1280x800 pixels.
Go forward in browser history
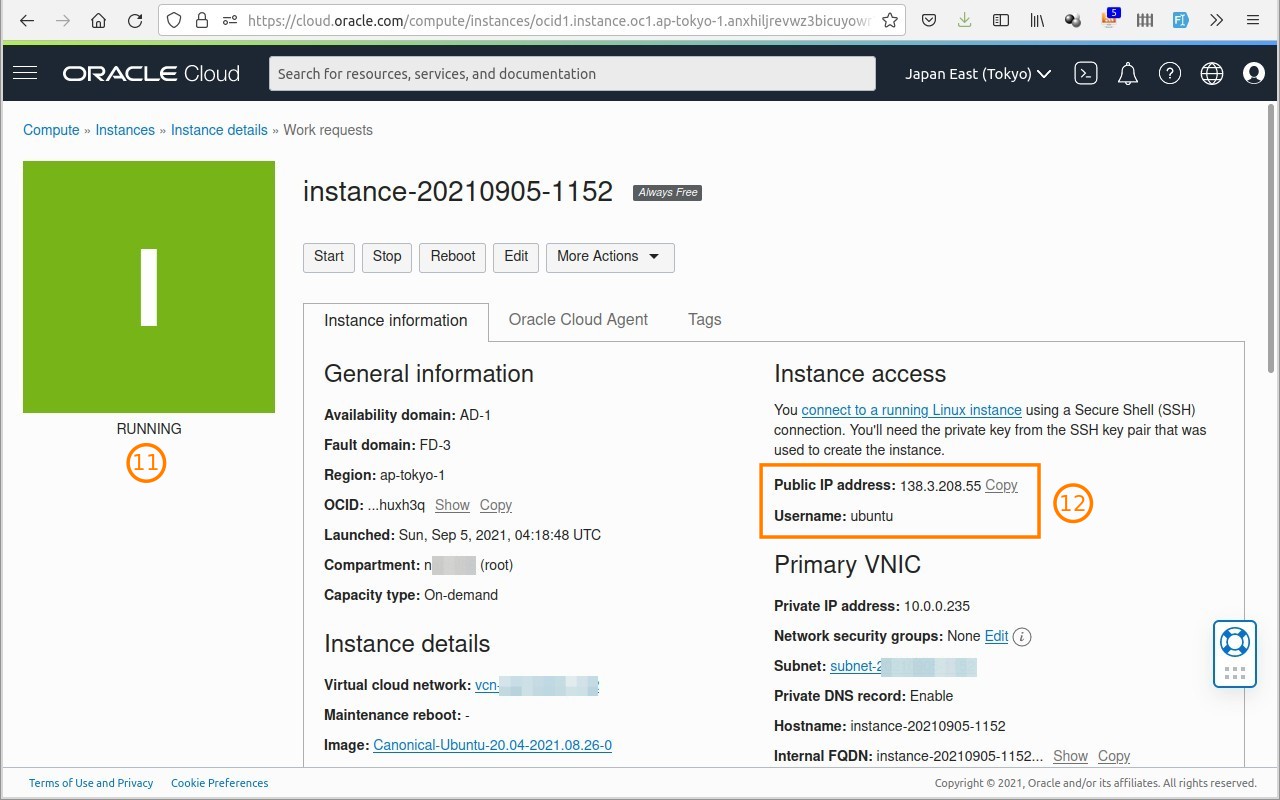click(x=63, y=20)
